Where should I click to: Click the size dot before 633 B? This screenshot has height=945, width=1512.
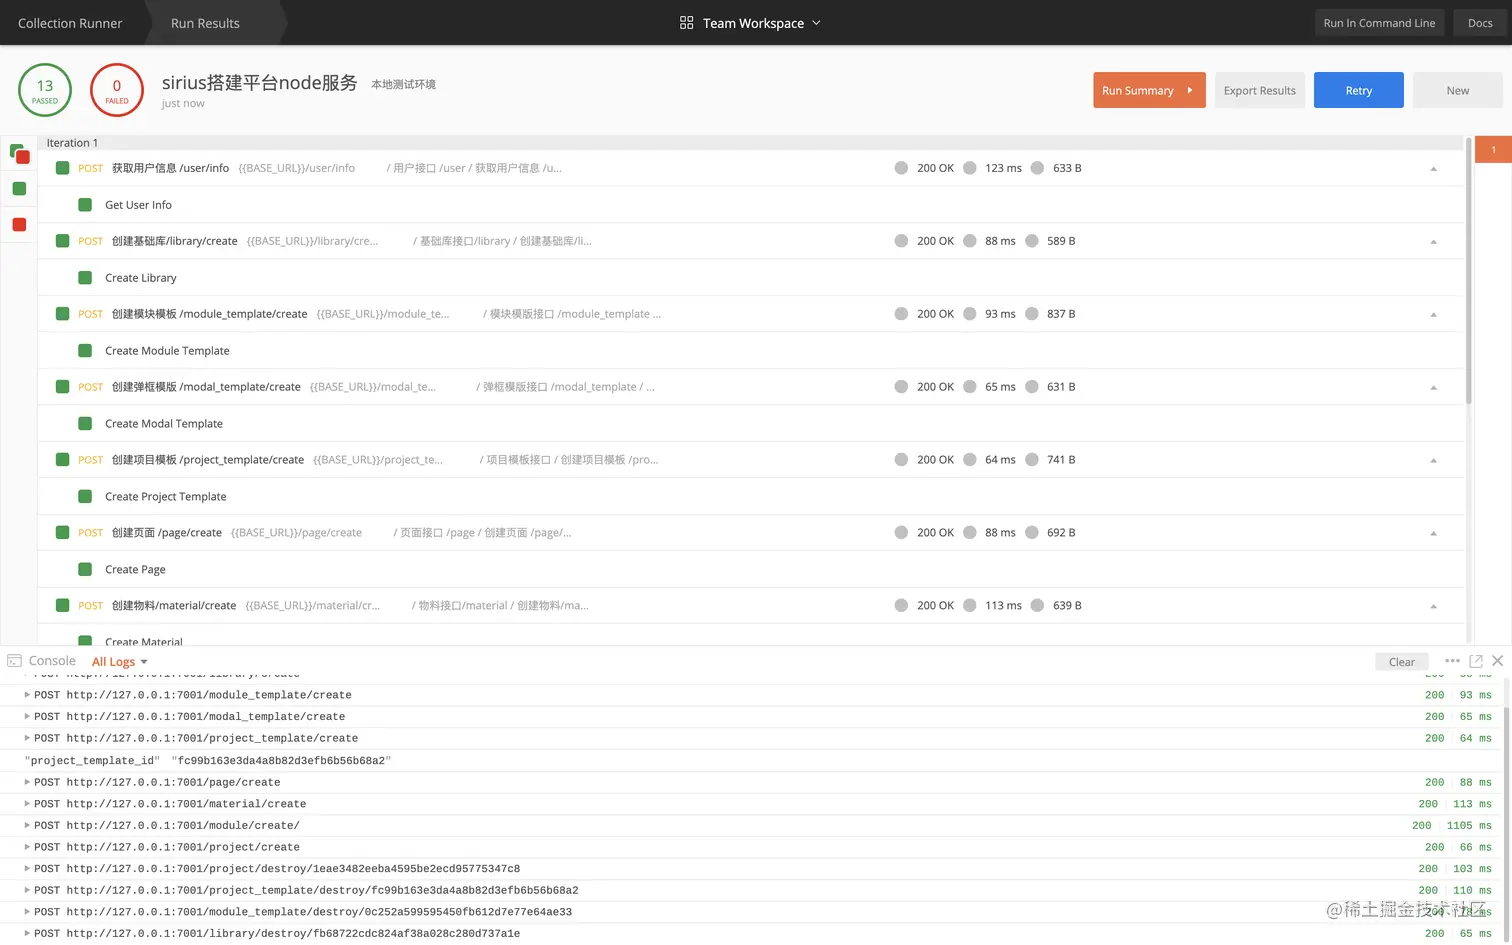1037,168
